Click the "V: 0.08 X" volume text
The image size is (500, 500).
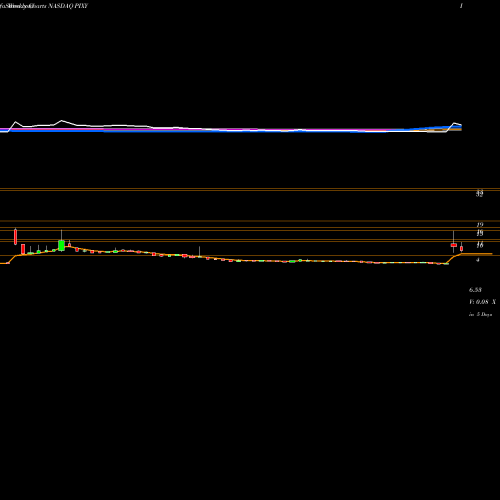482,302
